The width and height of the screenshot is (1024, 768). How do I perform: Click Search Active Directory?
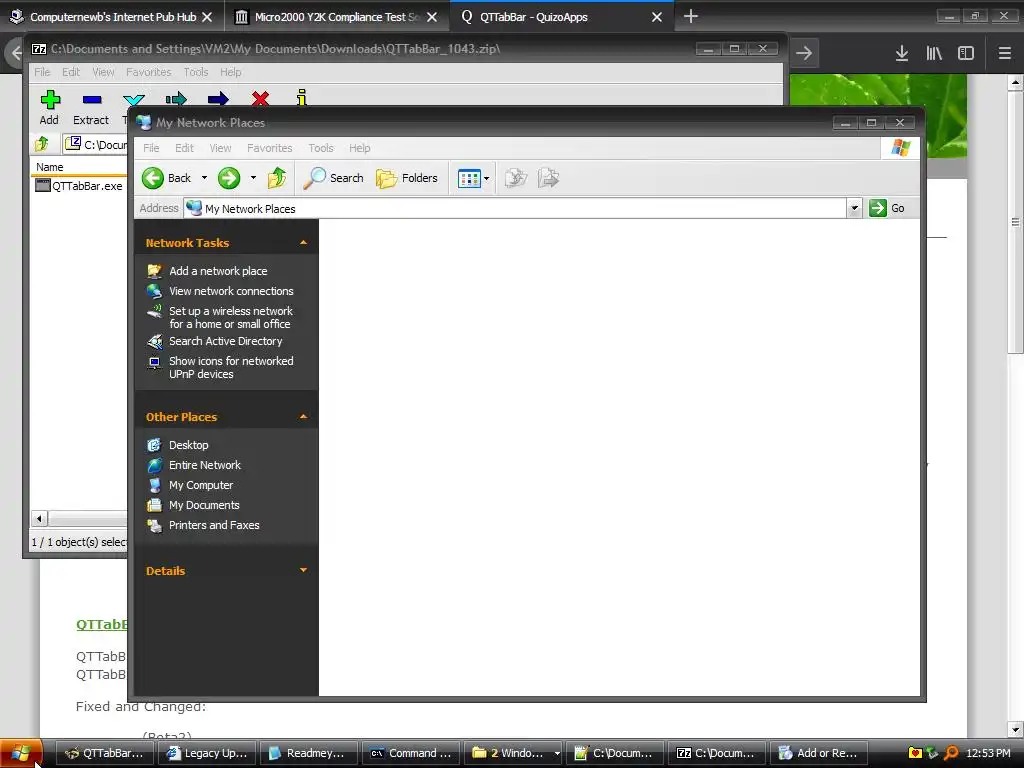pyautogui.click(x=225, y=341)
